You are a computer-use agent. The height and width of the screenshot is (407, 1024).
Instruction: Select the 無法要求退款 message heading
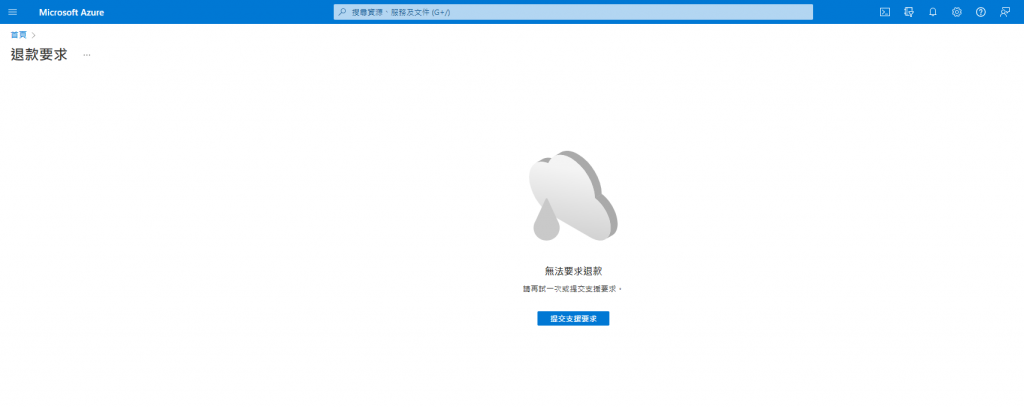coord(573,270)
